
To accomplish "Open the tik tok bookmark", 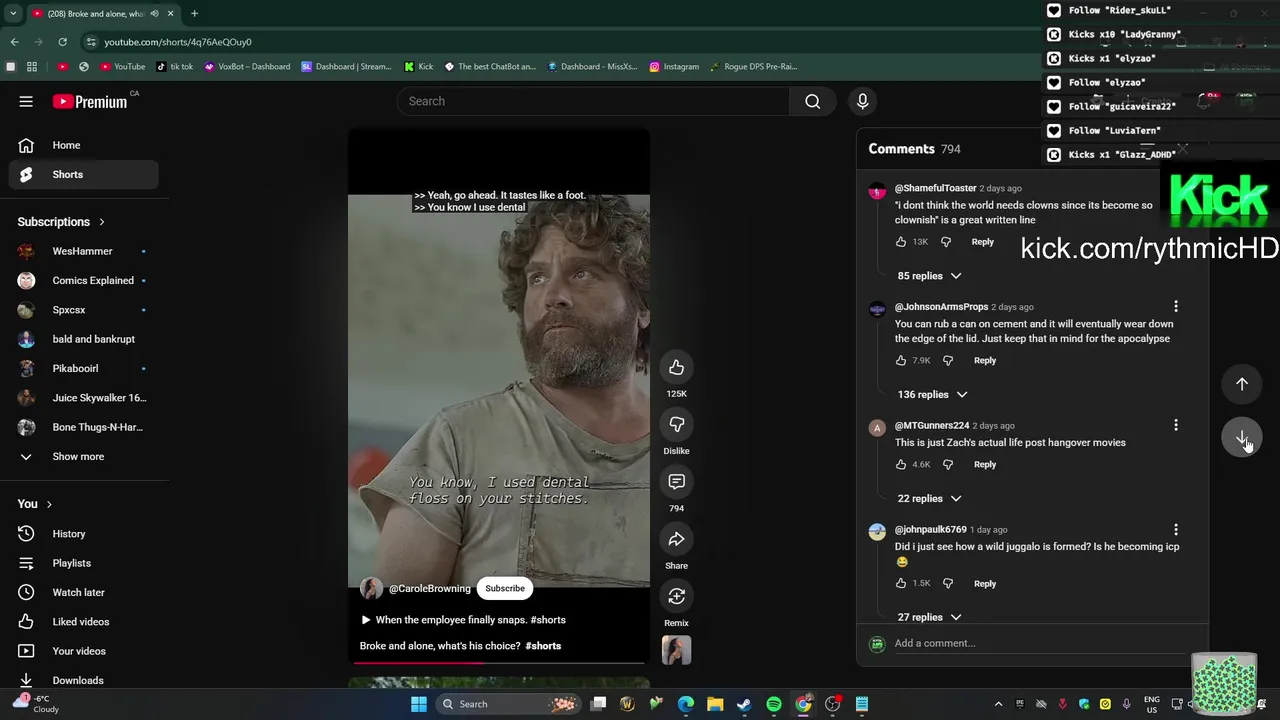I will point(174,67).
